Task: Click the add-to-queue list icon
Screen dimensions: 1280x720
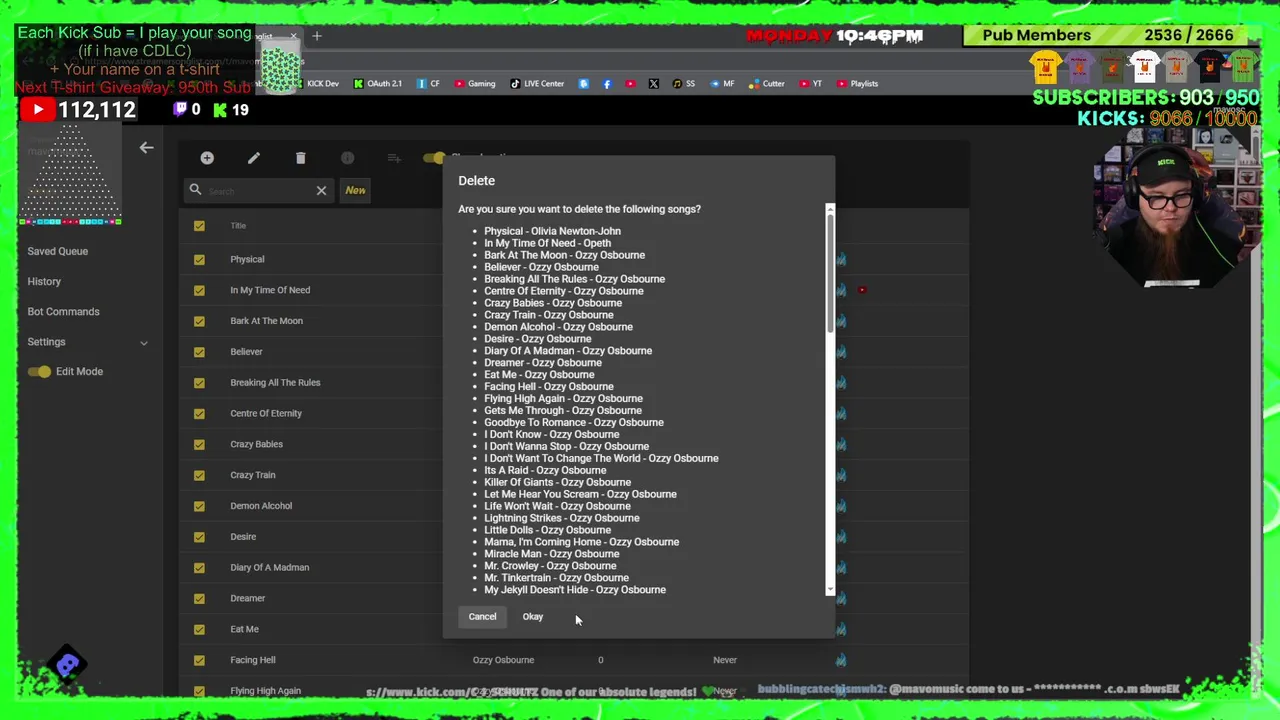Action: 394,158
